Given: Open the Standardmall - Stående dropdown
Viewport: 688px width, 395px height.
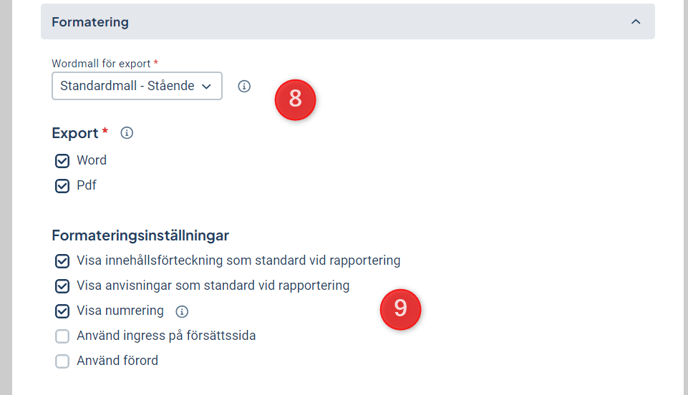Looking at the screenshot, I should [x=137, y=86].
